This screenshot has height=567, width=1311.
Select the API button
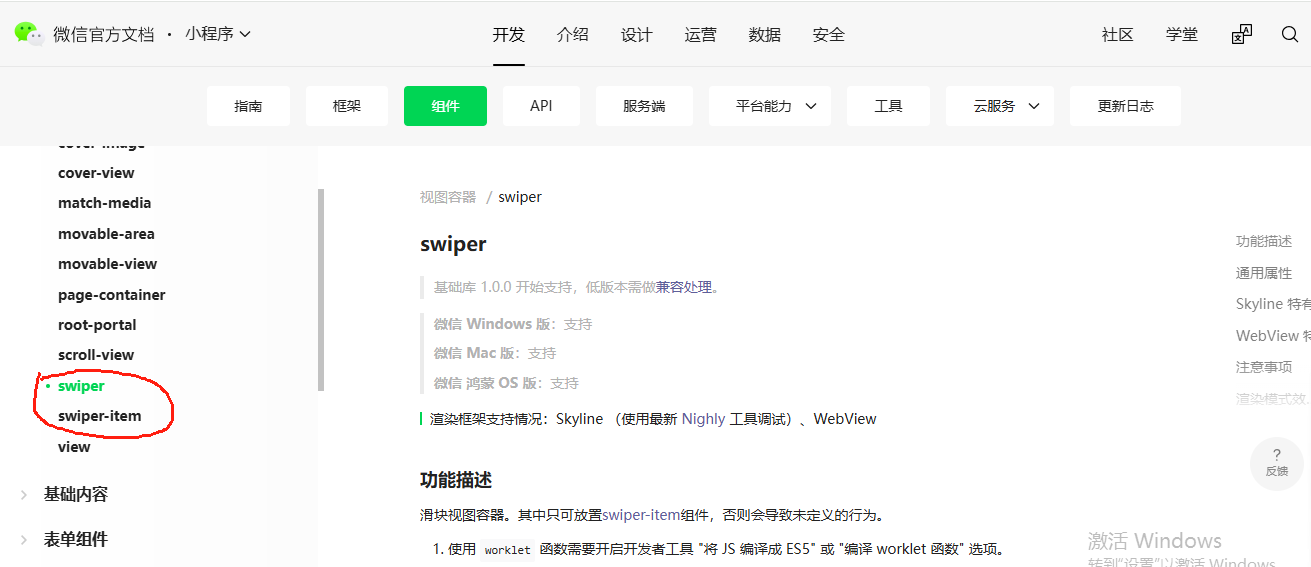541,106
